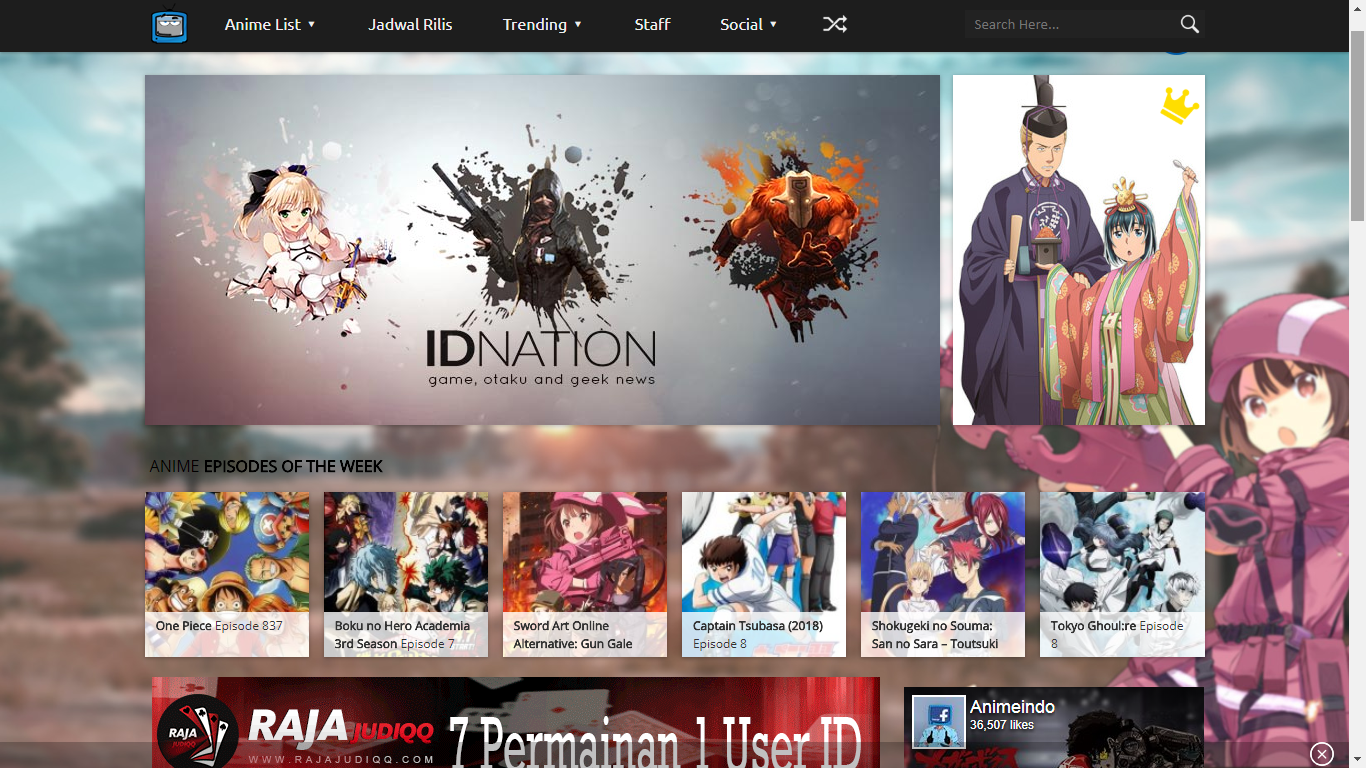Open Boku no Hero Academia 3rd Season card
This screenshot has width=1366, height=768.
click(x=406, y=574)
